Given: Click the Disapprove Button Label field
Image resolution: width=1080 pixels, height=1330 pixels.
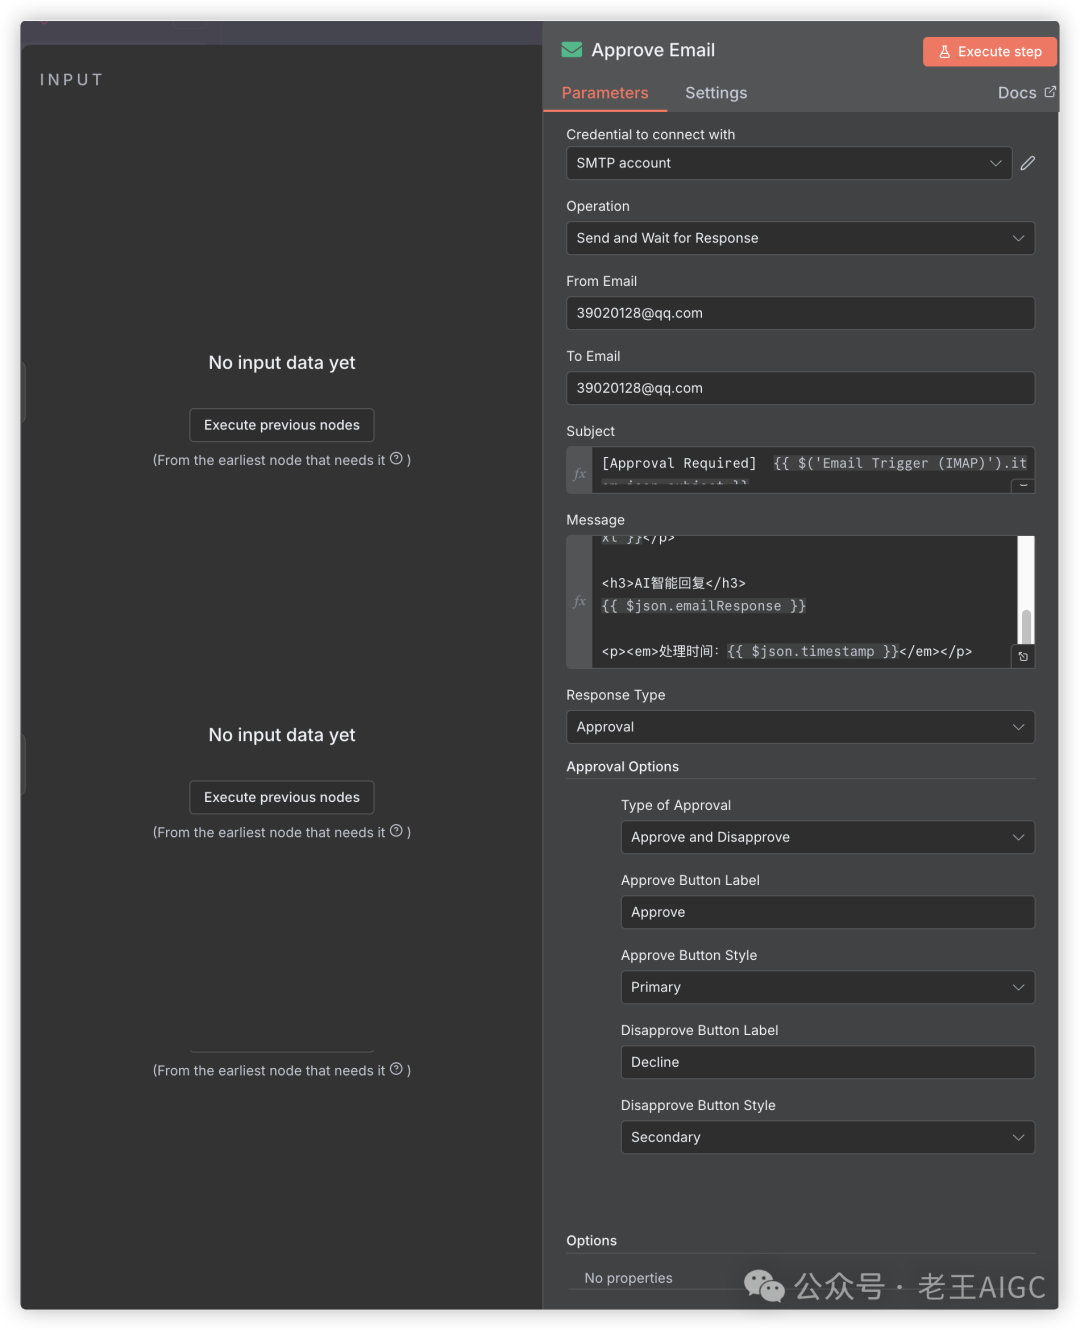Looking at the screenshot, I should pos(827,1062).
